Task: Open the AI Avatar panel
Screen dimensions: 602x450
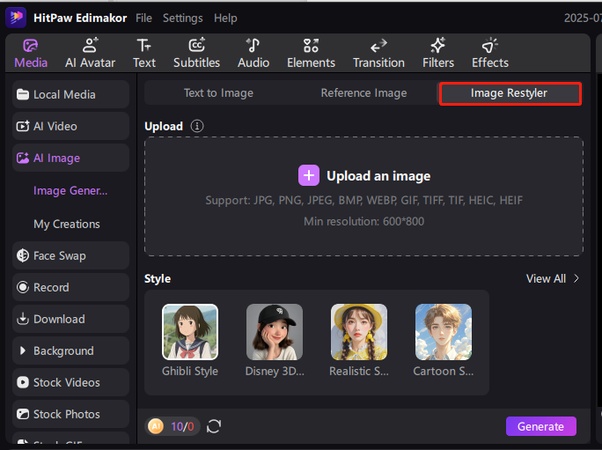Action: click(x=90, y=53)
